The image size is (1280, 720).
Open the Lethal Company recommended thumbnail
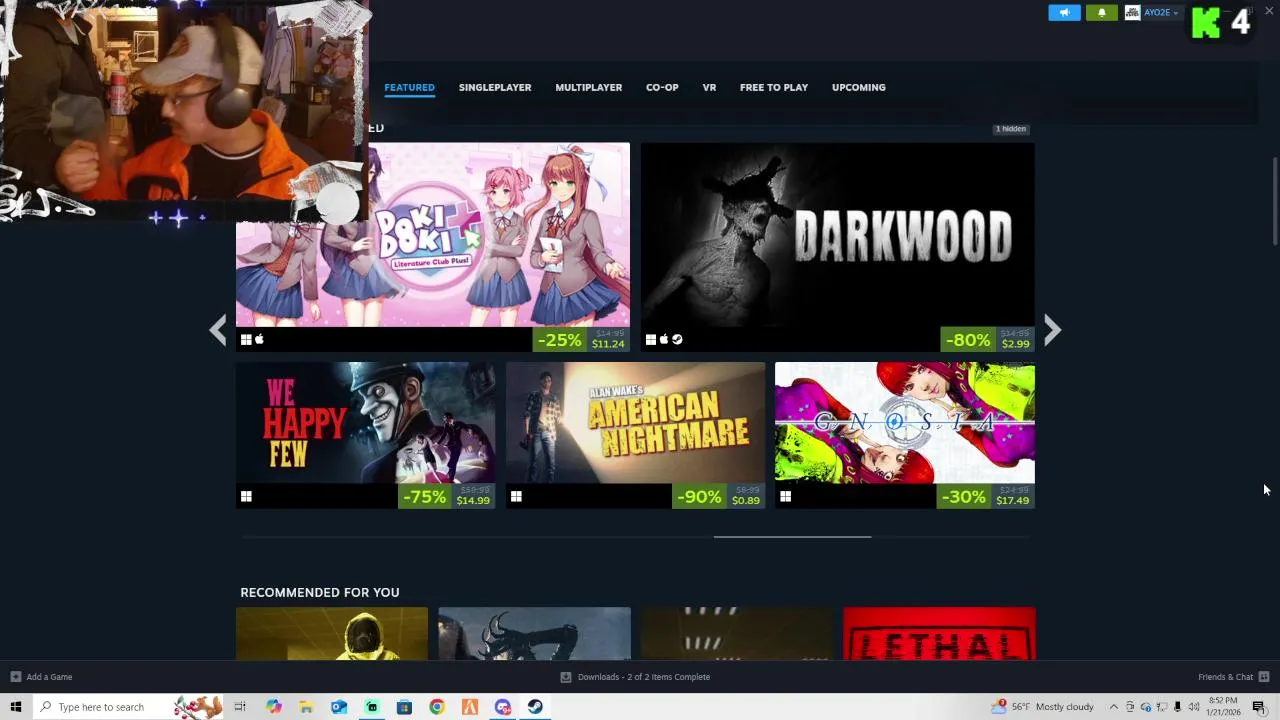[939, 633]
